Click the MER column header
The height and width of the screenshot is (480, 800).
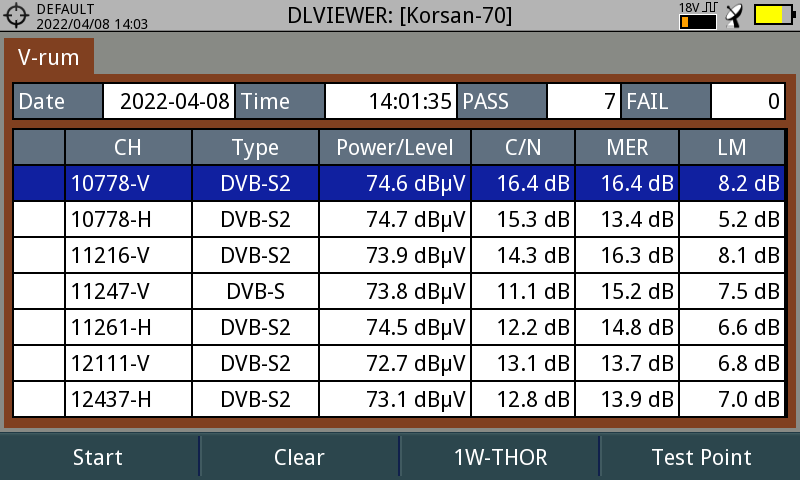[627, 147]
